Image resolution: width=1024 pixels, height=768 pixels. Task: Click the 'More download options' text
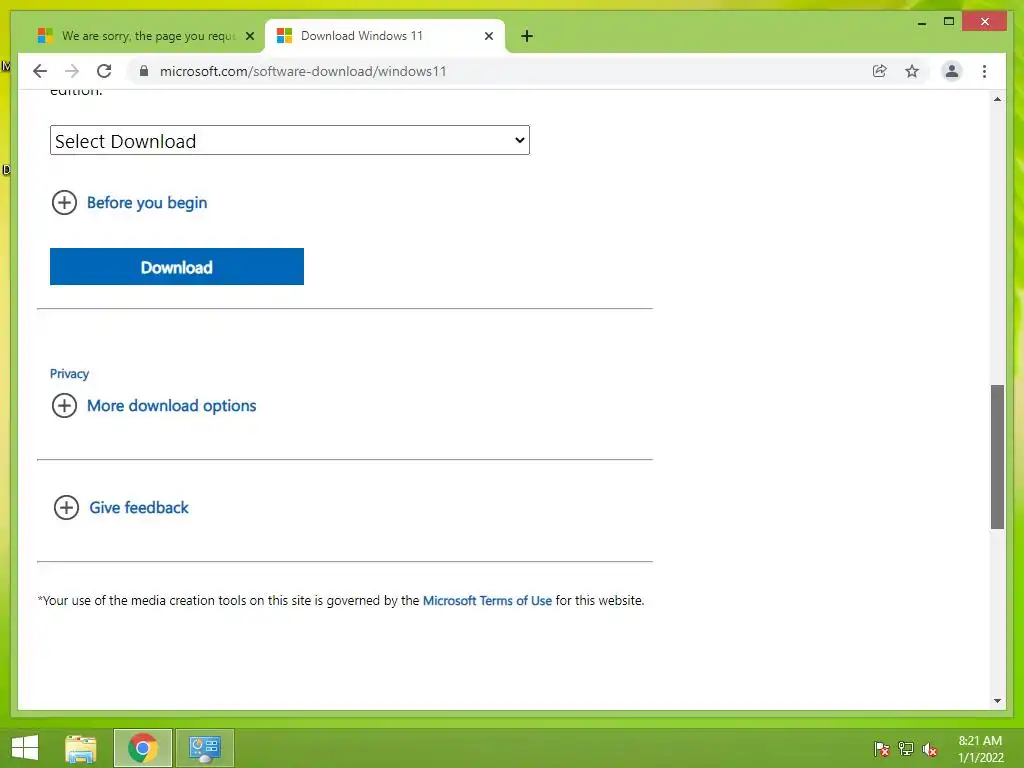point(172,406)
